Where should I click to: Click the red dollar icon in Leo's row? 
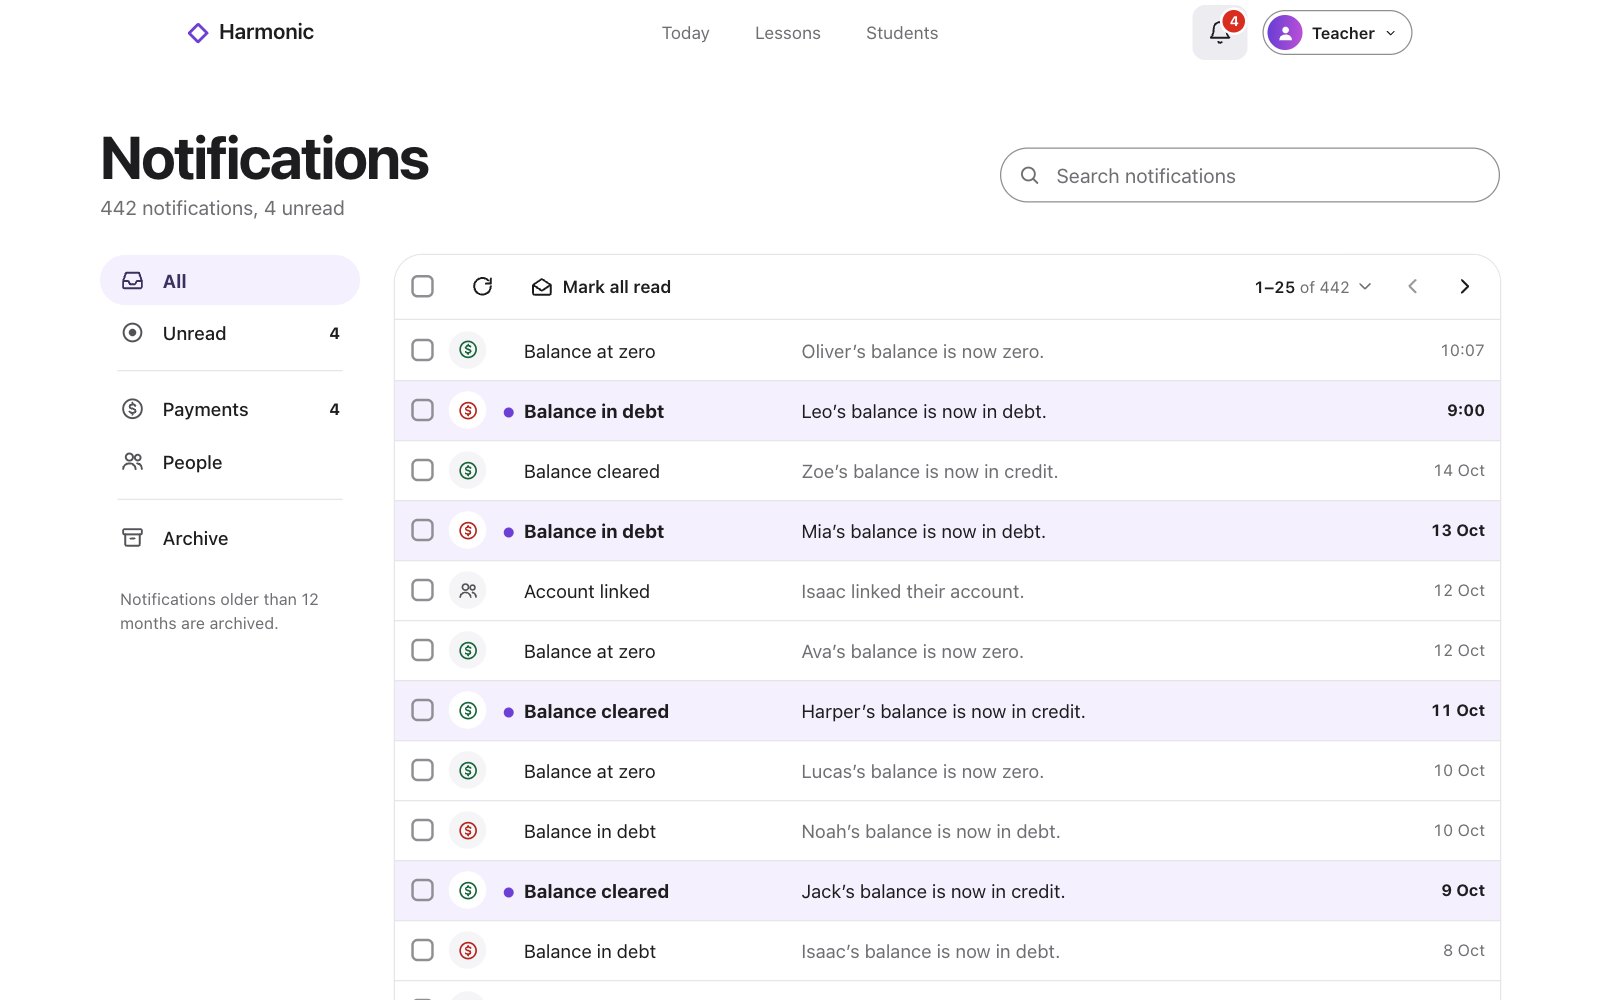(468, 410)
